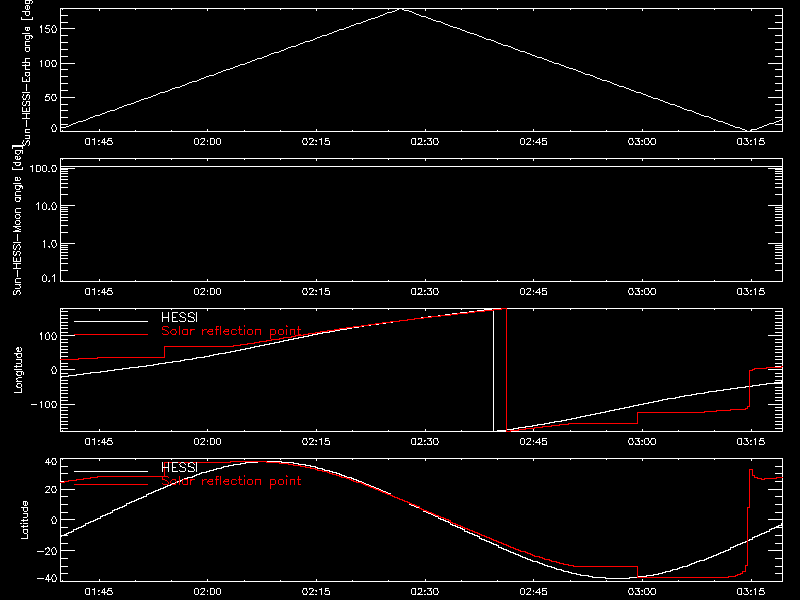Click 03:15 label under Earth angle plot

(x=751, y=142)
